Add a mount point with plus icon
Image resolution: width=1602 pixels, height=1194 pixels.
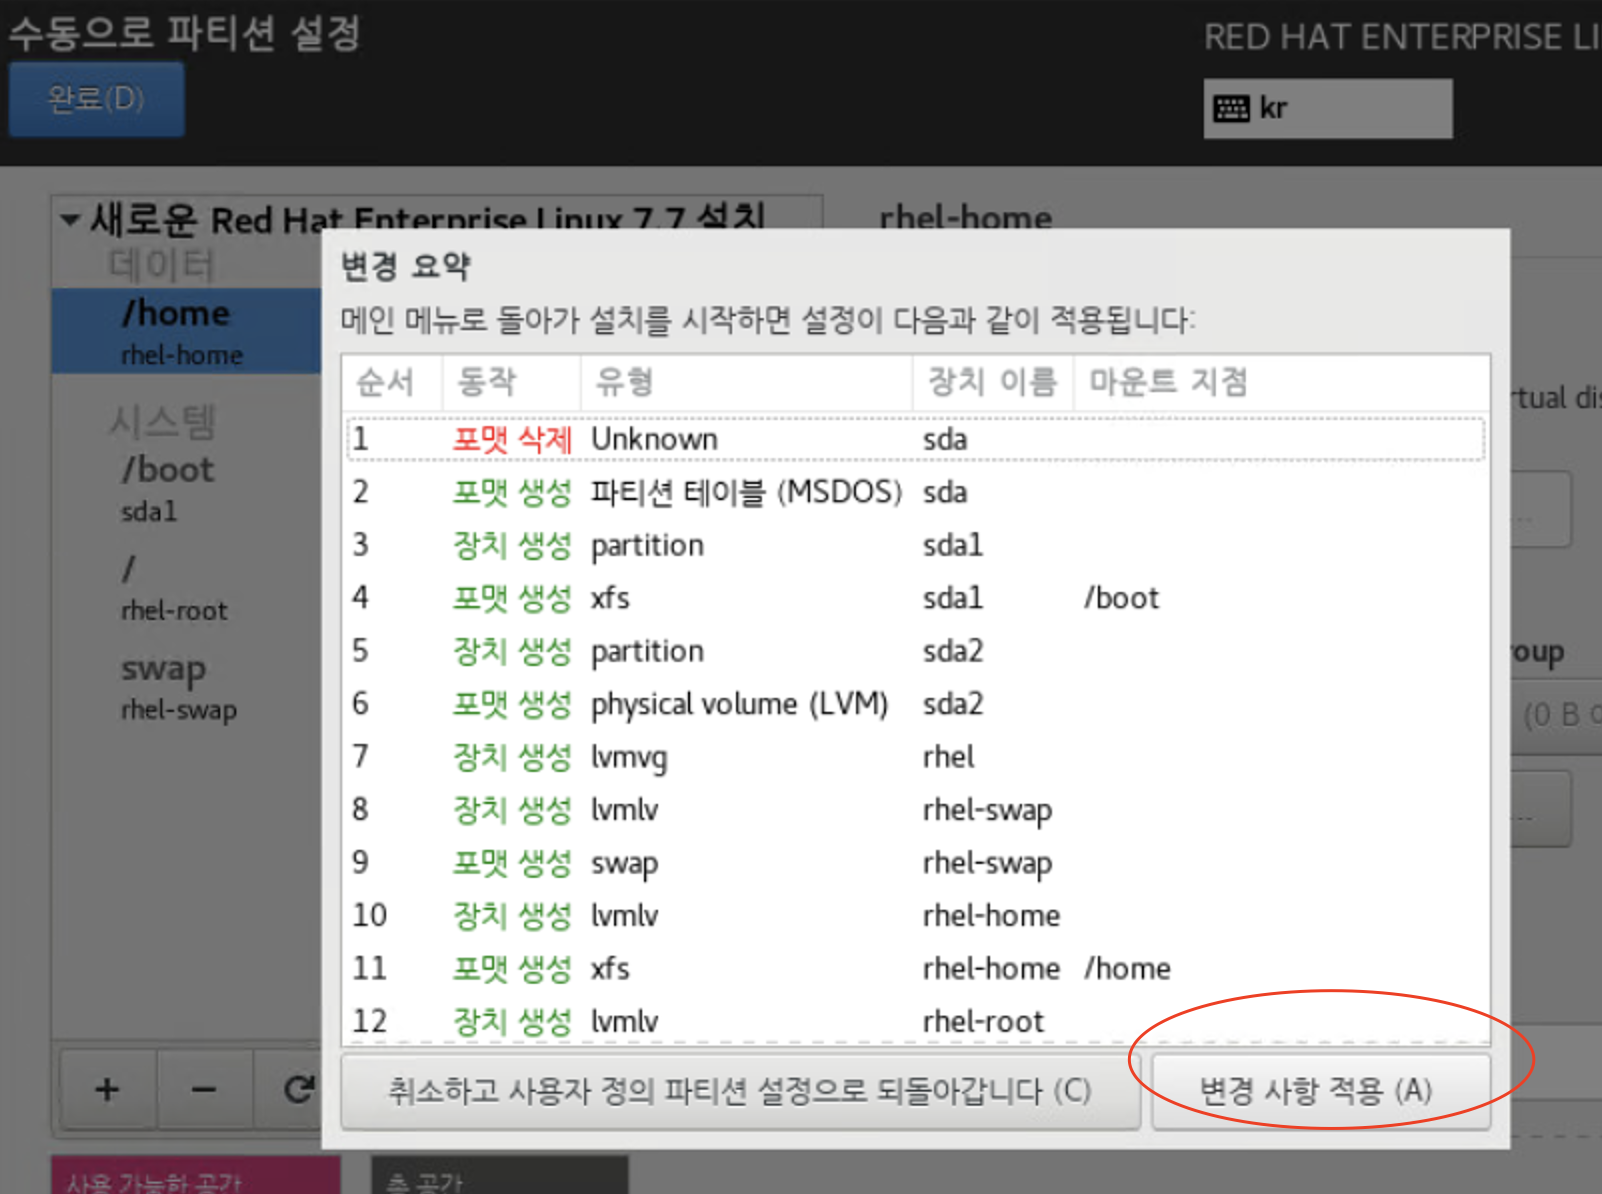[x=107, y=1088]
